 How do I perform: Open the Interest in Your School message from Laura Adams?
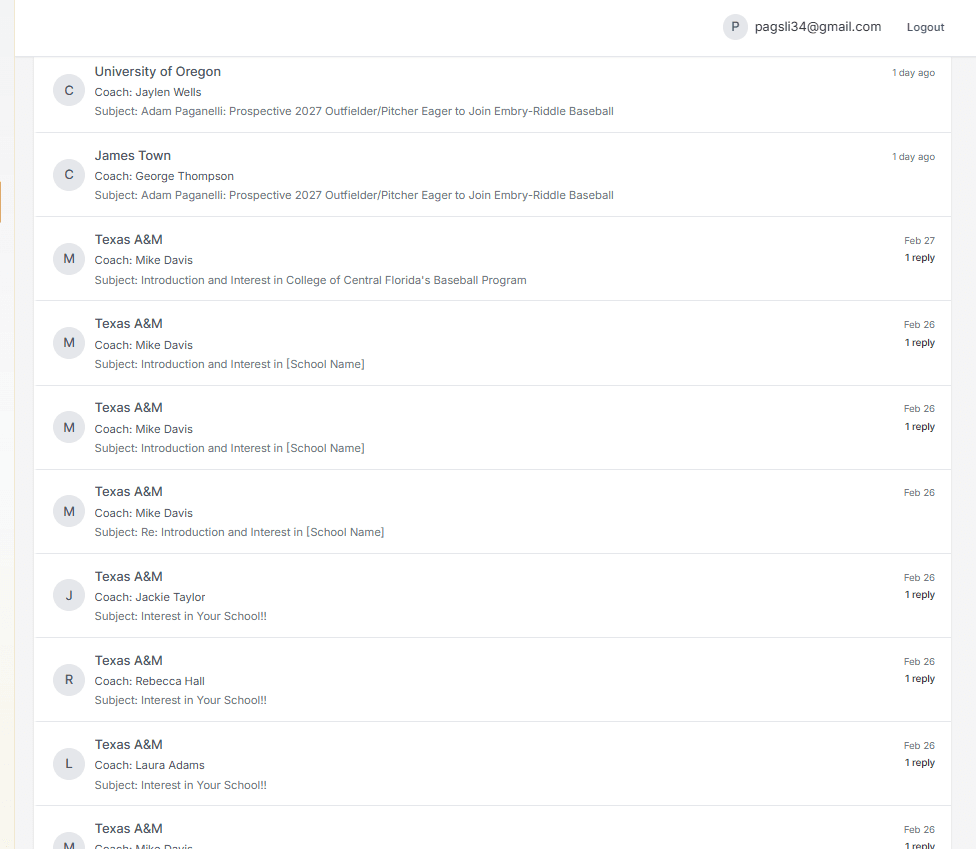coord(493,764)
